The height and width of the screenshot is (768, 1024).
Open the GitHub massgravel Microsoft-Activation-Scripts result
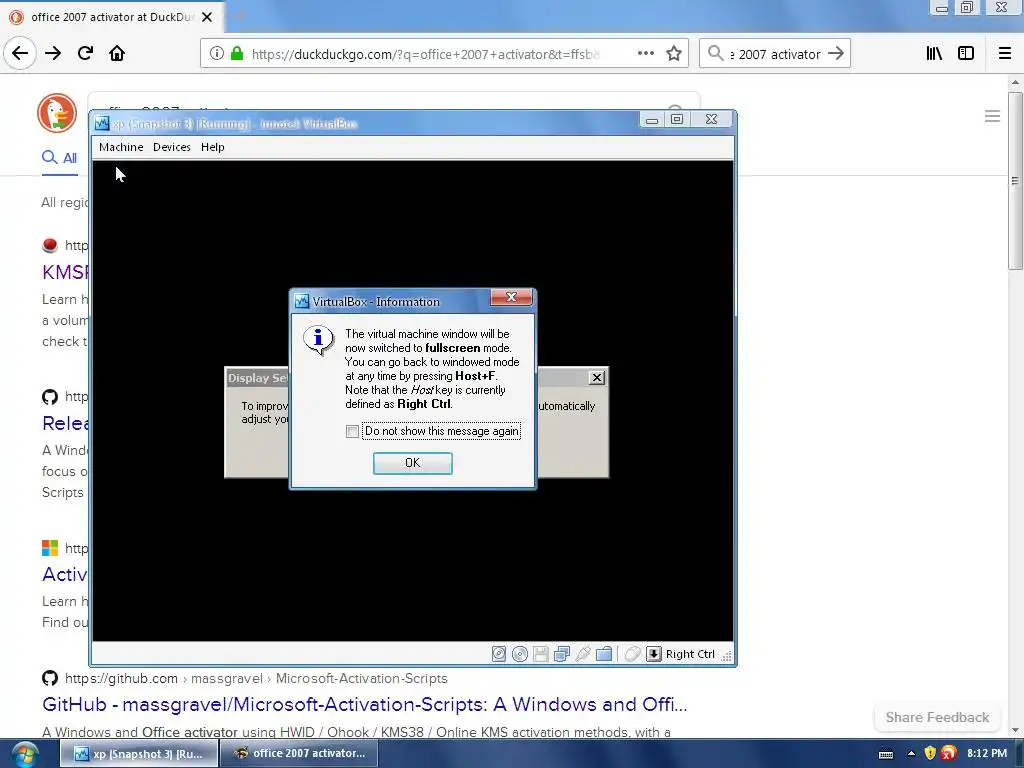tap(364, 705)
